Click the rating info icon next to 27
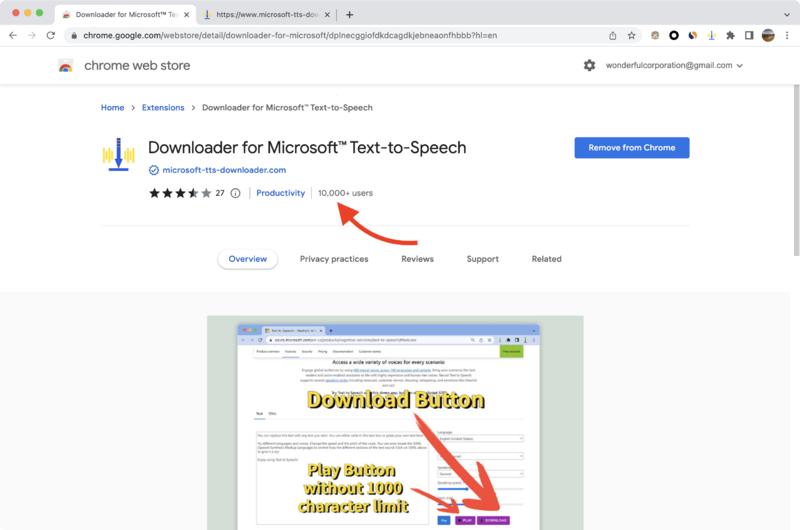This screenshot has width=800, height=530. coord(236,193)
